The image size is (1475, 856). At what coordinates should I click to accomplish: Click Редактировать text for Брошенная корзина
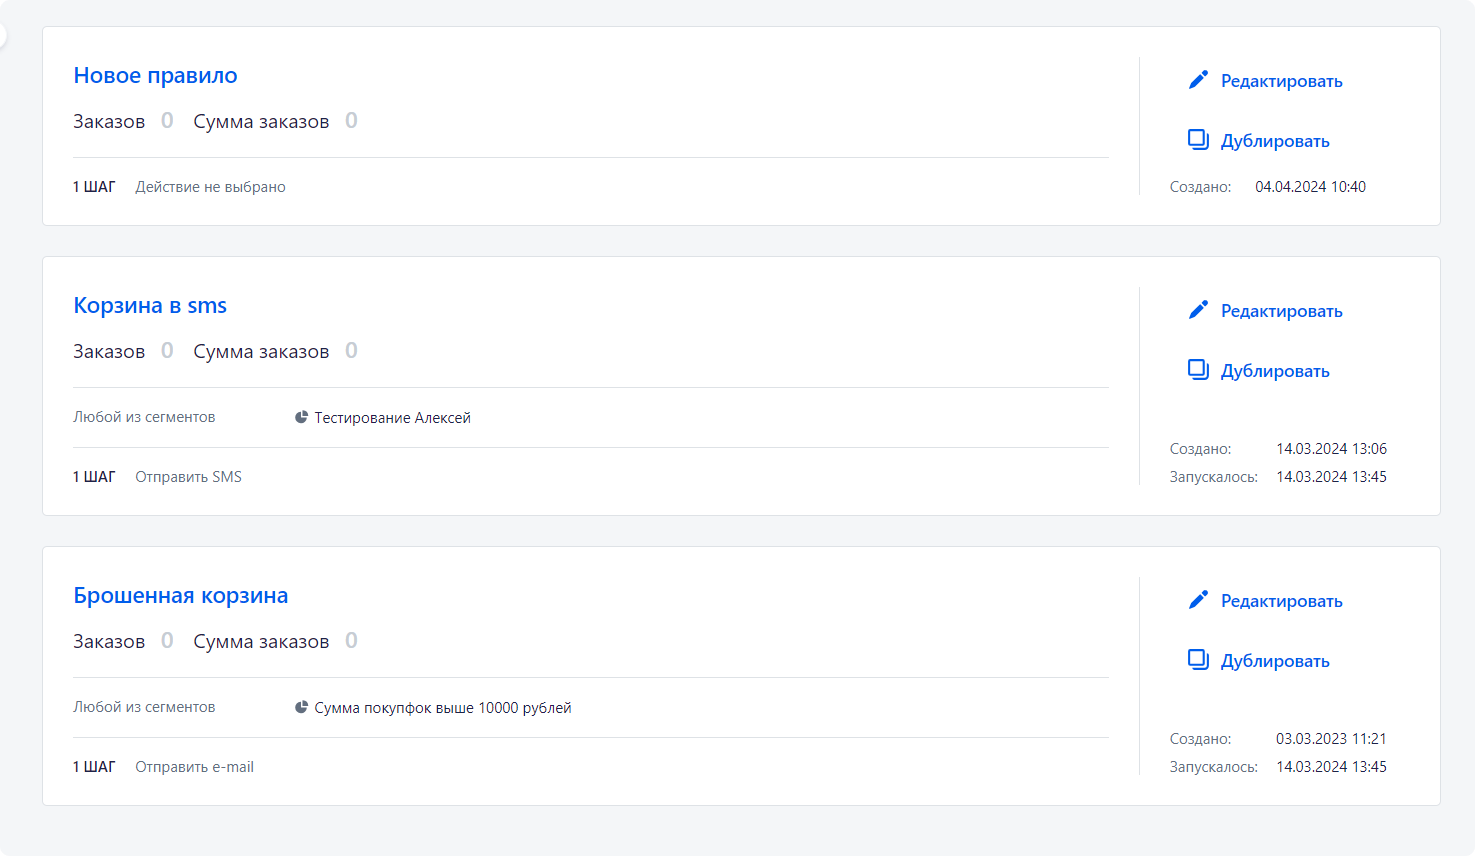pyautogui.click(x=1282, y=601)
